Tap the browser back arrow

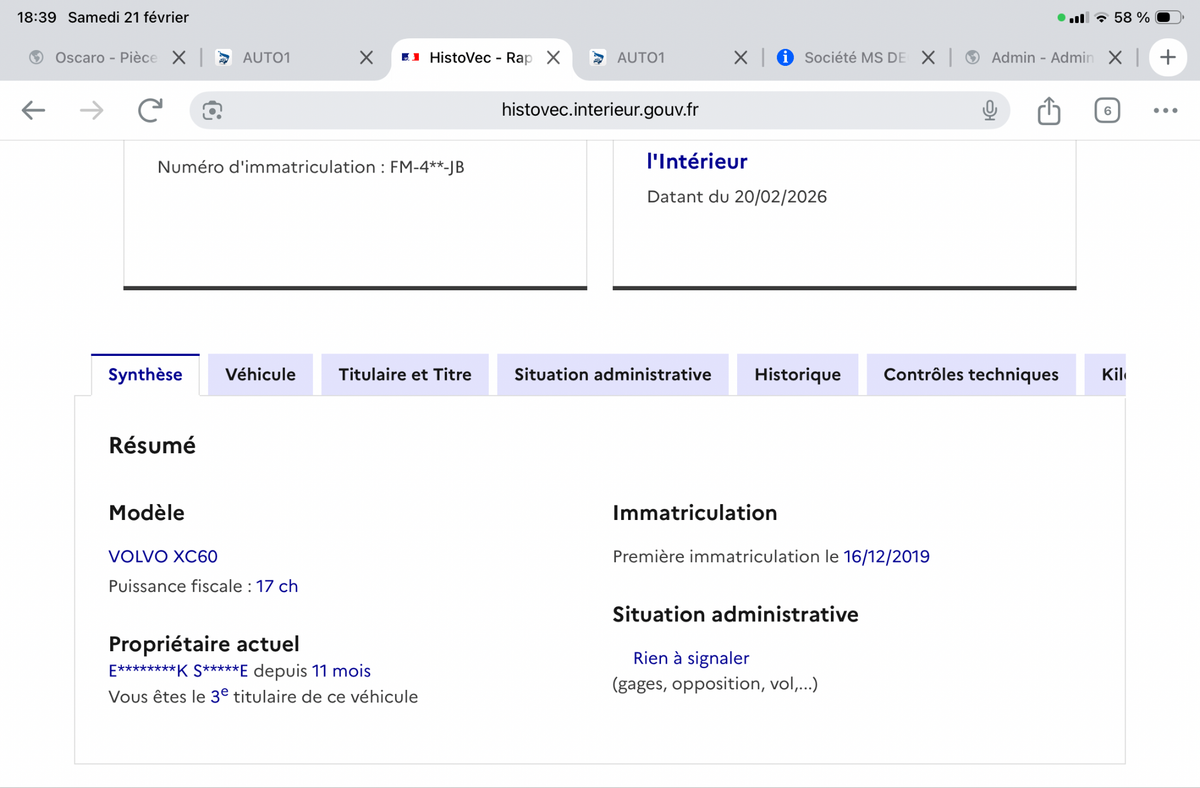tap(34, 110)
